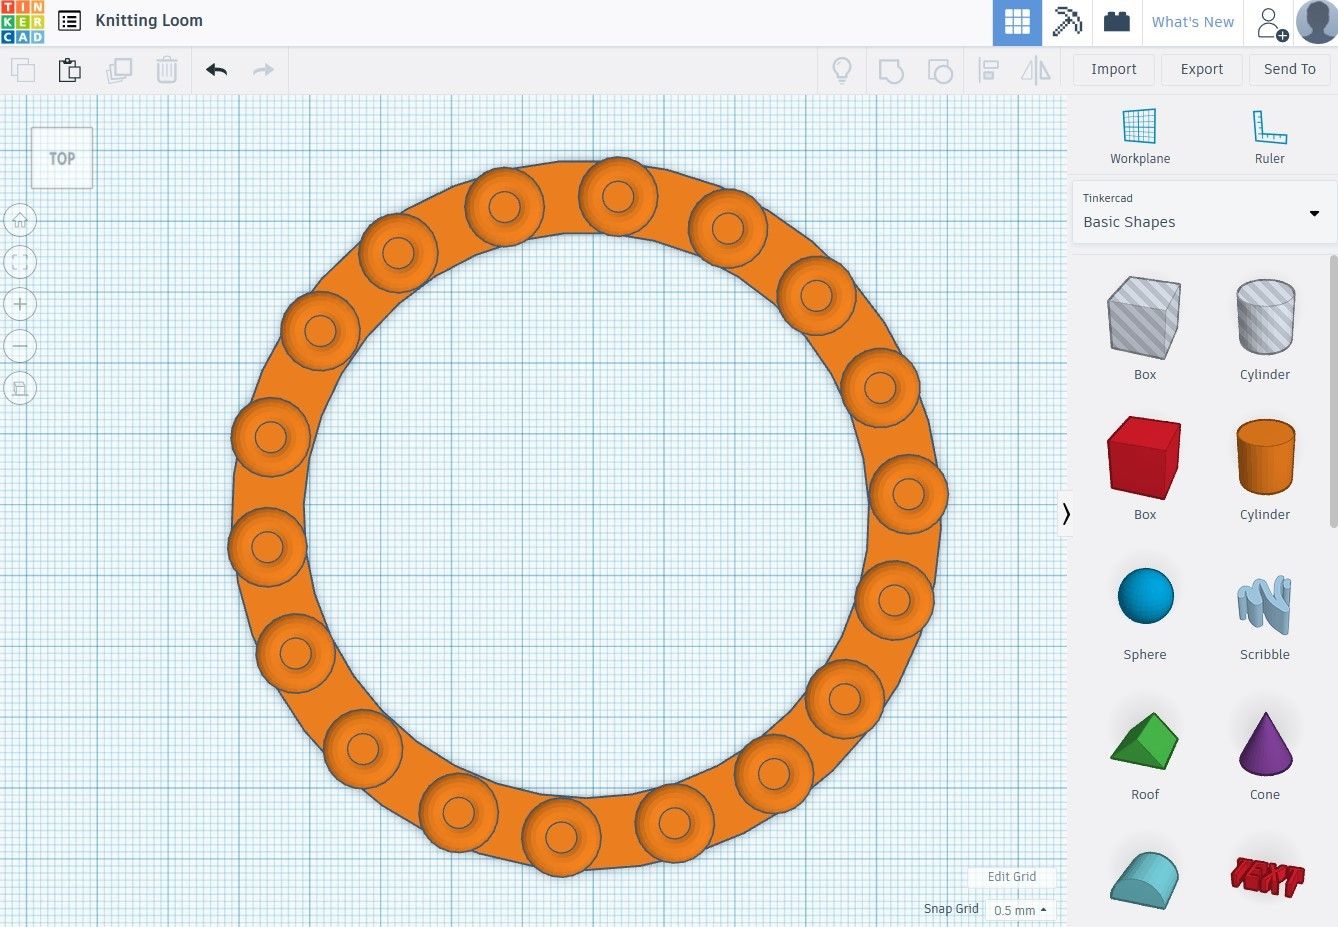1338x927 pixels.
Task: Open the Mirror tool
Action: pos(1036,69)
